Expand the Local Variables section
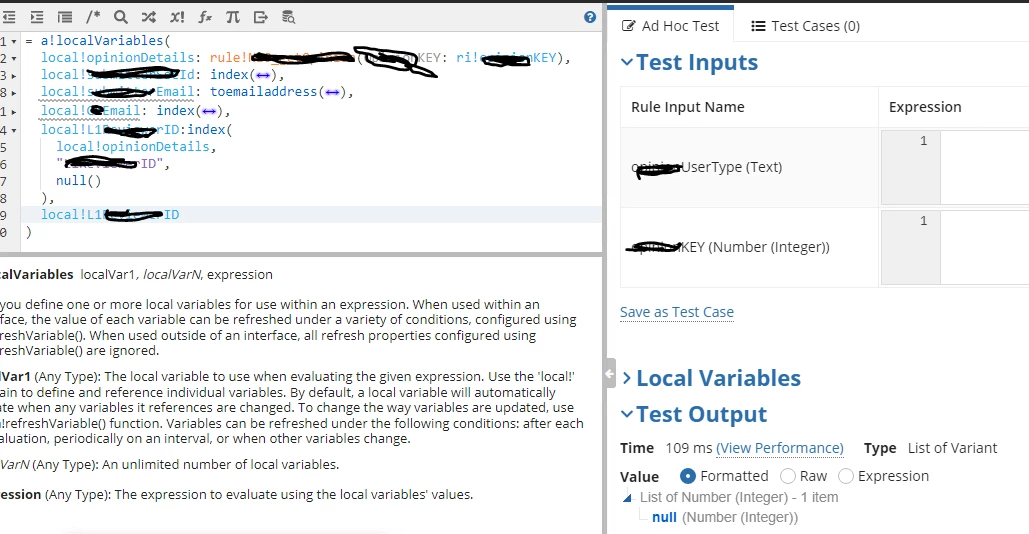 coord(627,379)
